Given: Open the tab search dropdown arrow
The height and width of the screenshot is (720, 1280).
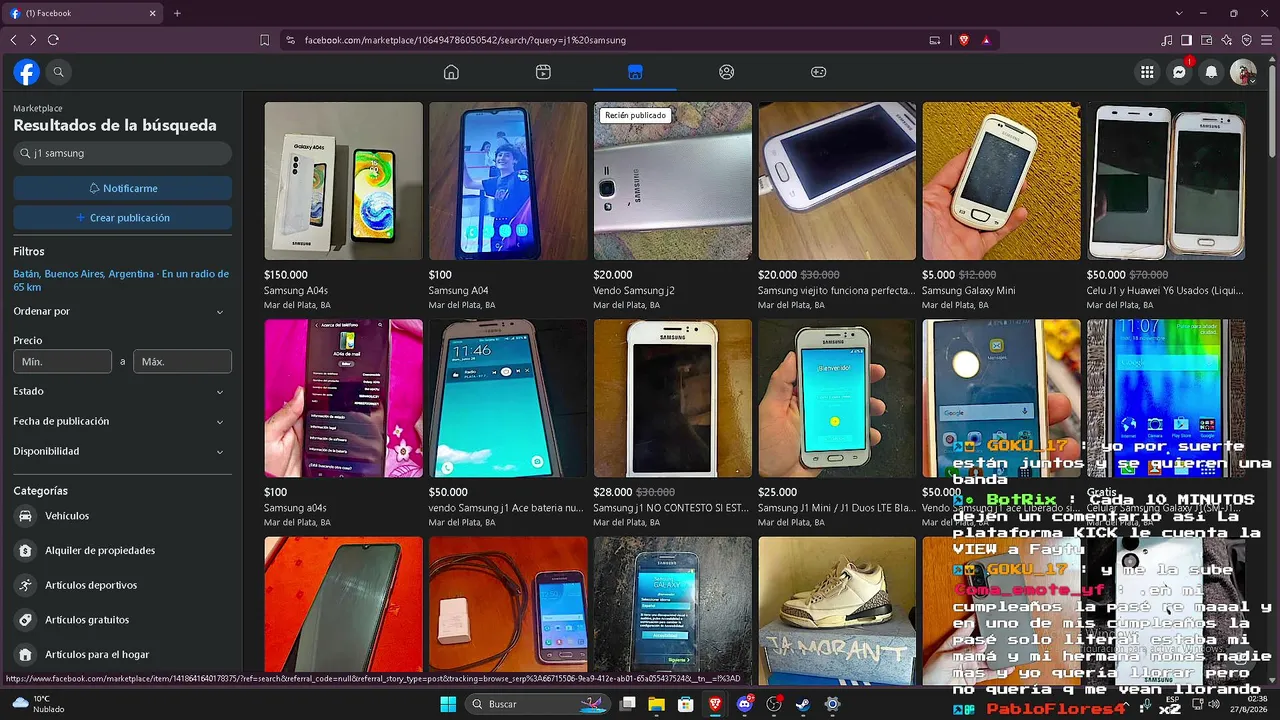Looking at the screenshot, I should point(1179,13).
